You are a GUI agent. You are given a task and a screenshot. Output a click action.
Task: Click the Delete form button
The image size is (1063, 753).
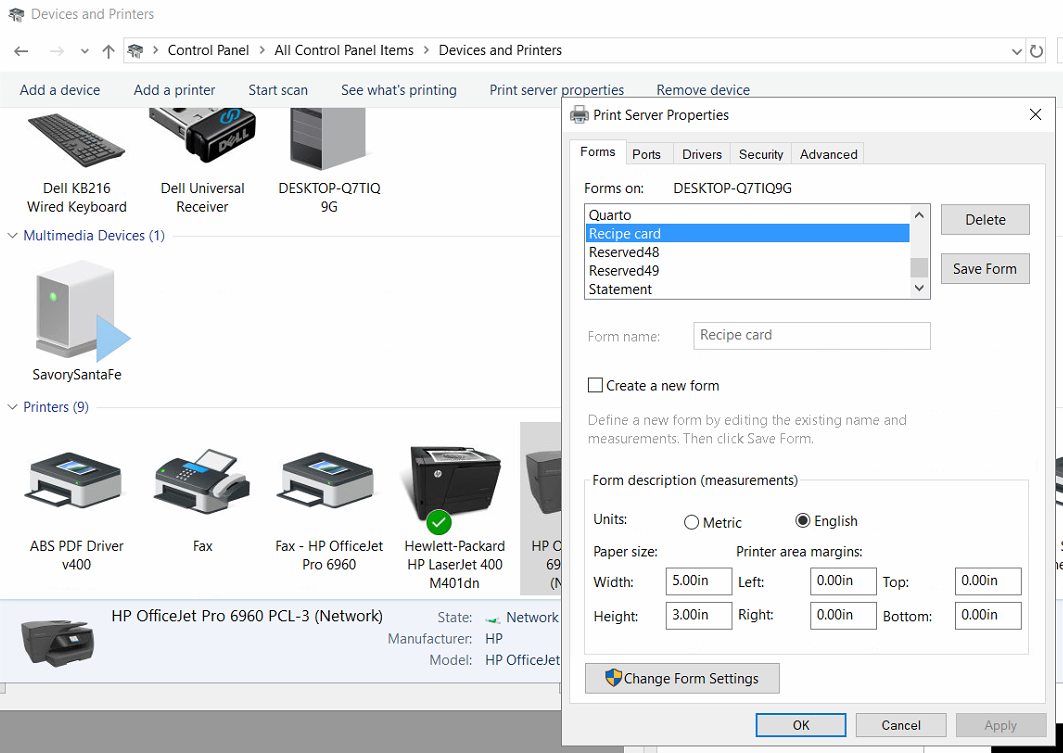click(985, 220)
